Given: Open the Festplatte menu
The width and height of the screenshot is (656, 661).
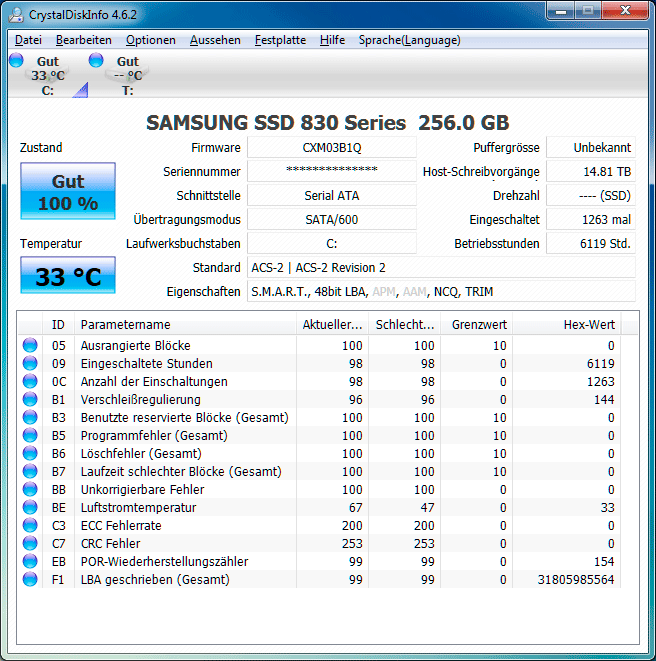Looking at the screenshot, I should coord(280,40).
